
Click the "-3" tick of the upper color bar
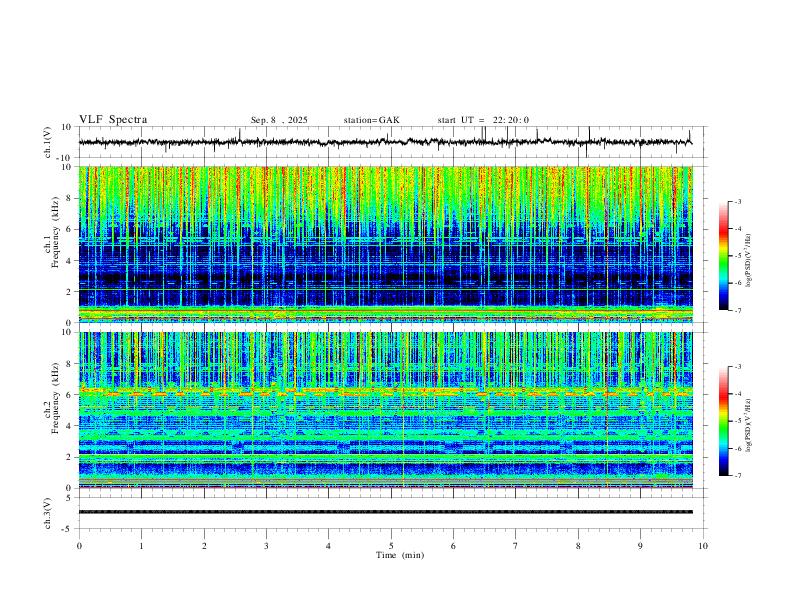point(738,201)
